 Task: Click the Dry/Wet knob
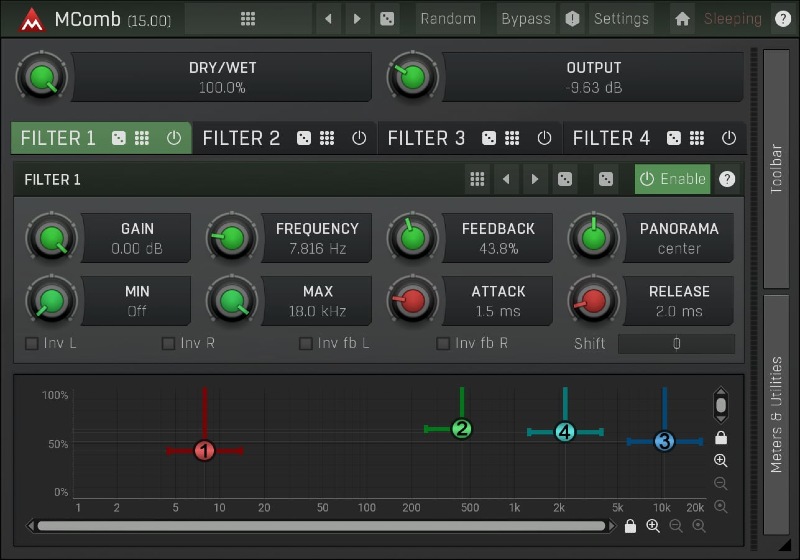coord(41,78)
